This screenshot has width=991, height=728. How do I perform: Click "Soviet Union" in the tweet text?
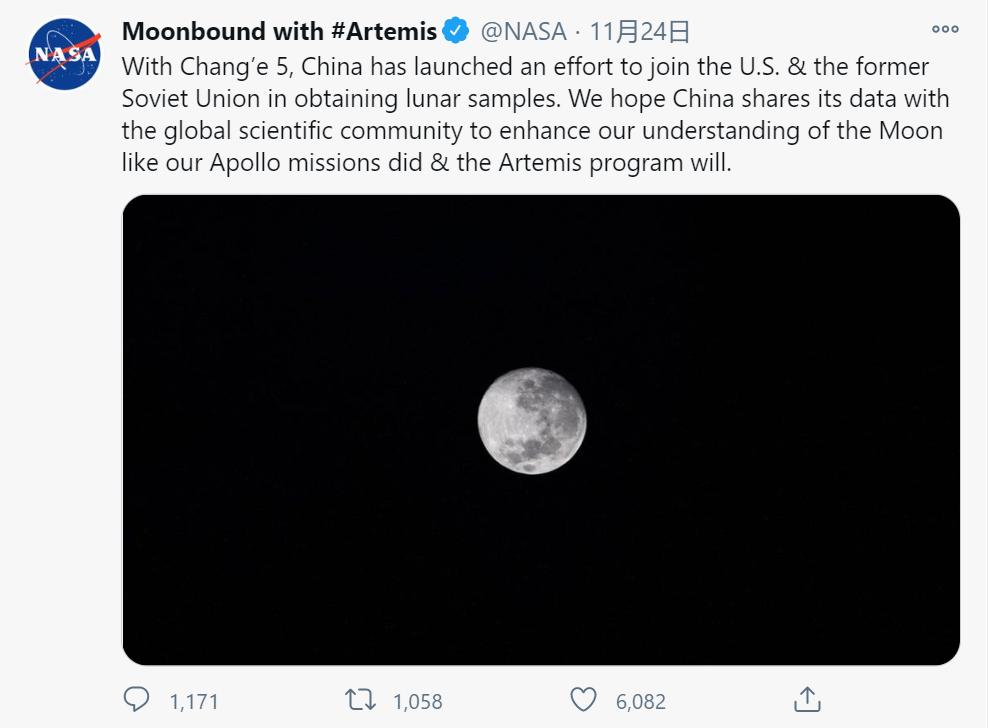coord(186,99)
